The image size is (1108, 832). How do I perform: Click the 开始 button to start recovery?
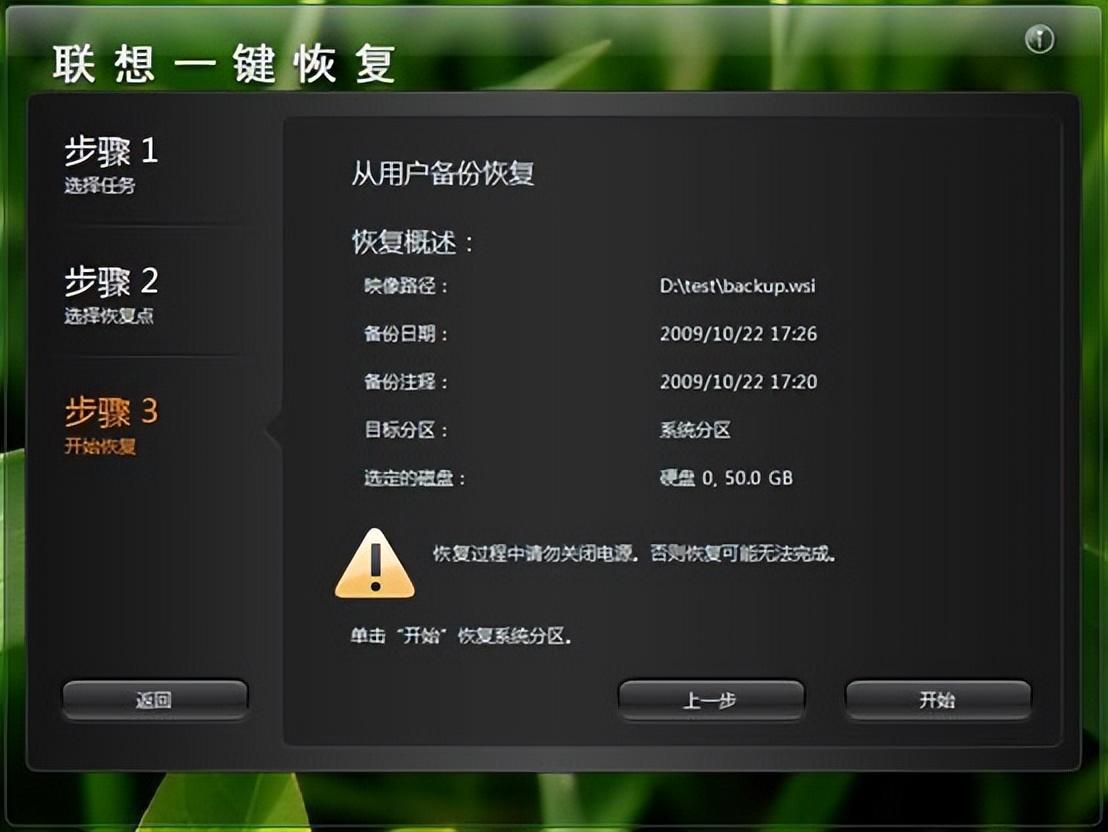(938, 700)
